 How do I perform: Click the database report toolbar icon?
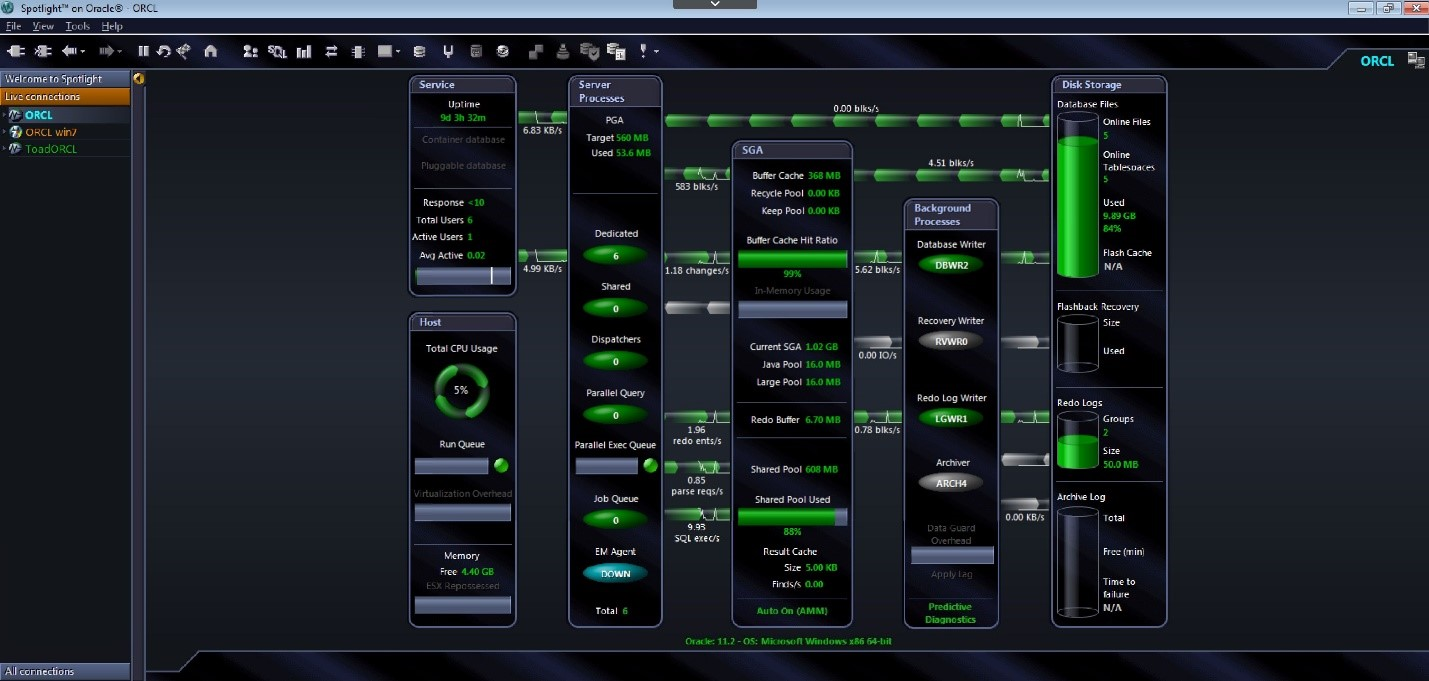click(616, 50)
